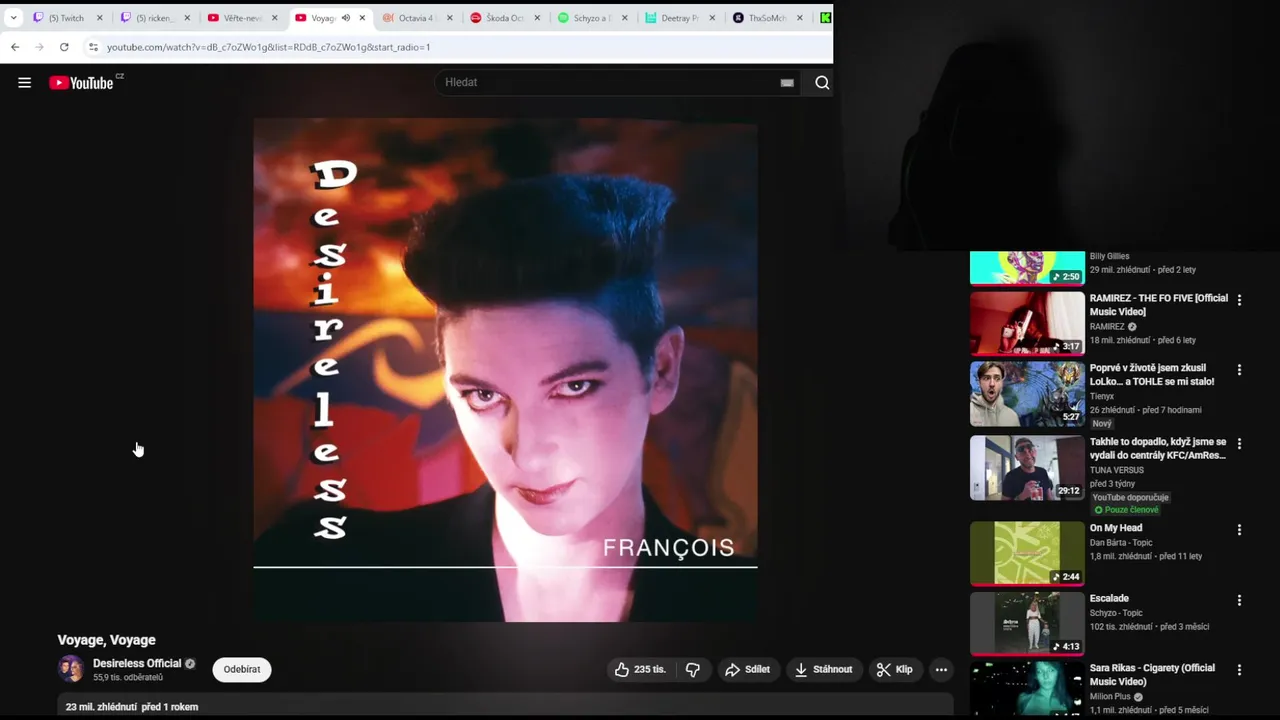This screenshot has width=1280, height=720.
Task: Open the On My Head thumbnail
Action: [x=1027, y=553]
